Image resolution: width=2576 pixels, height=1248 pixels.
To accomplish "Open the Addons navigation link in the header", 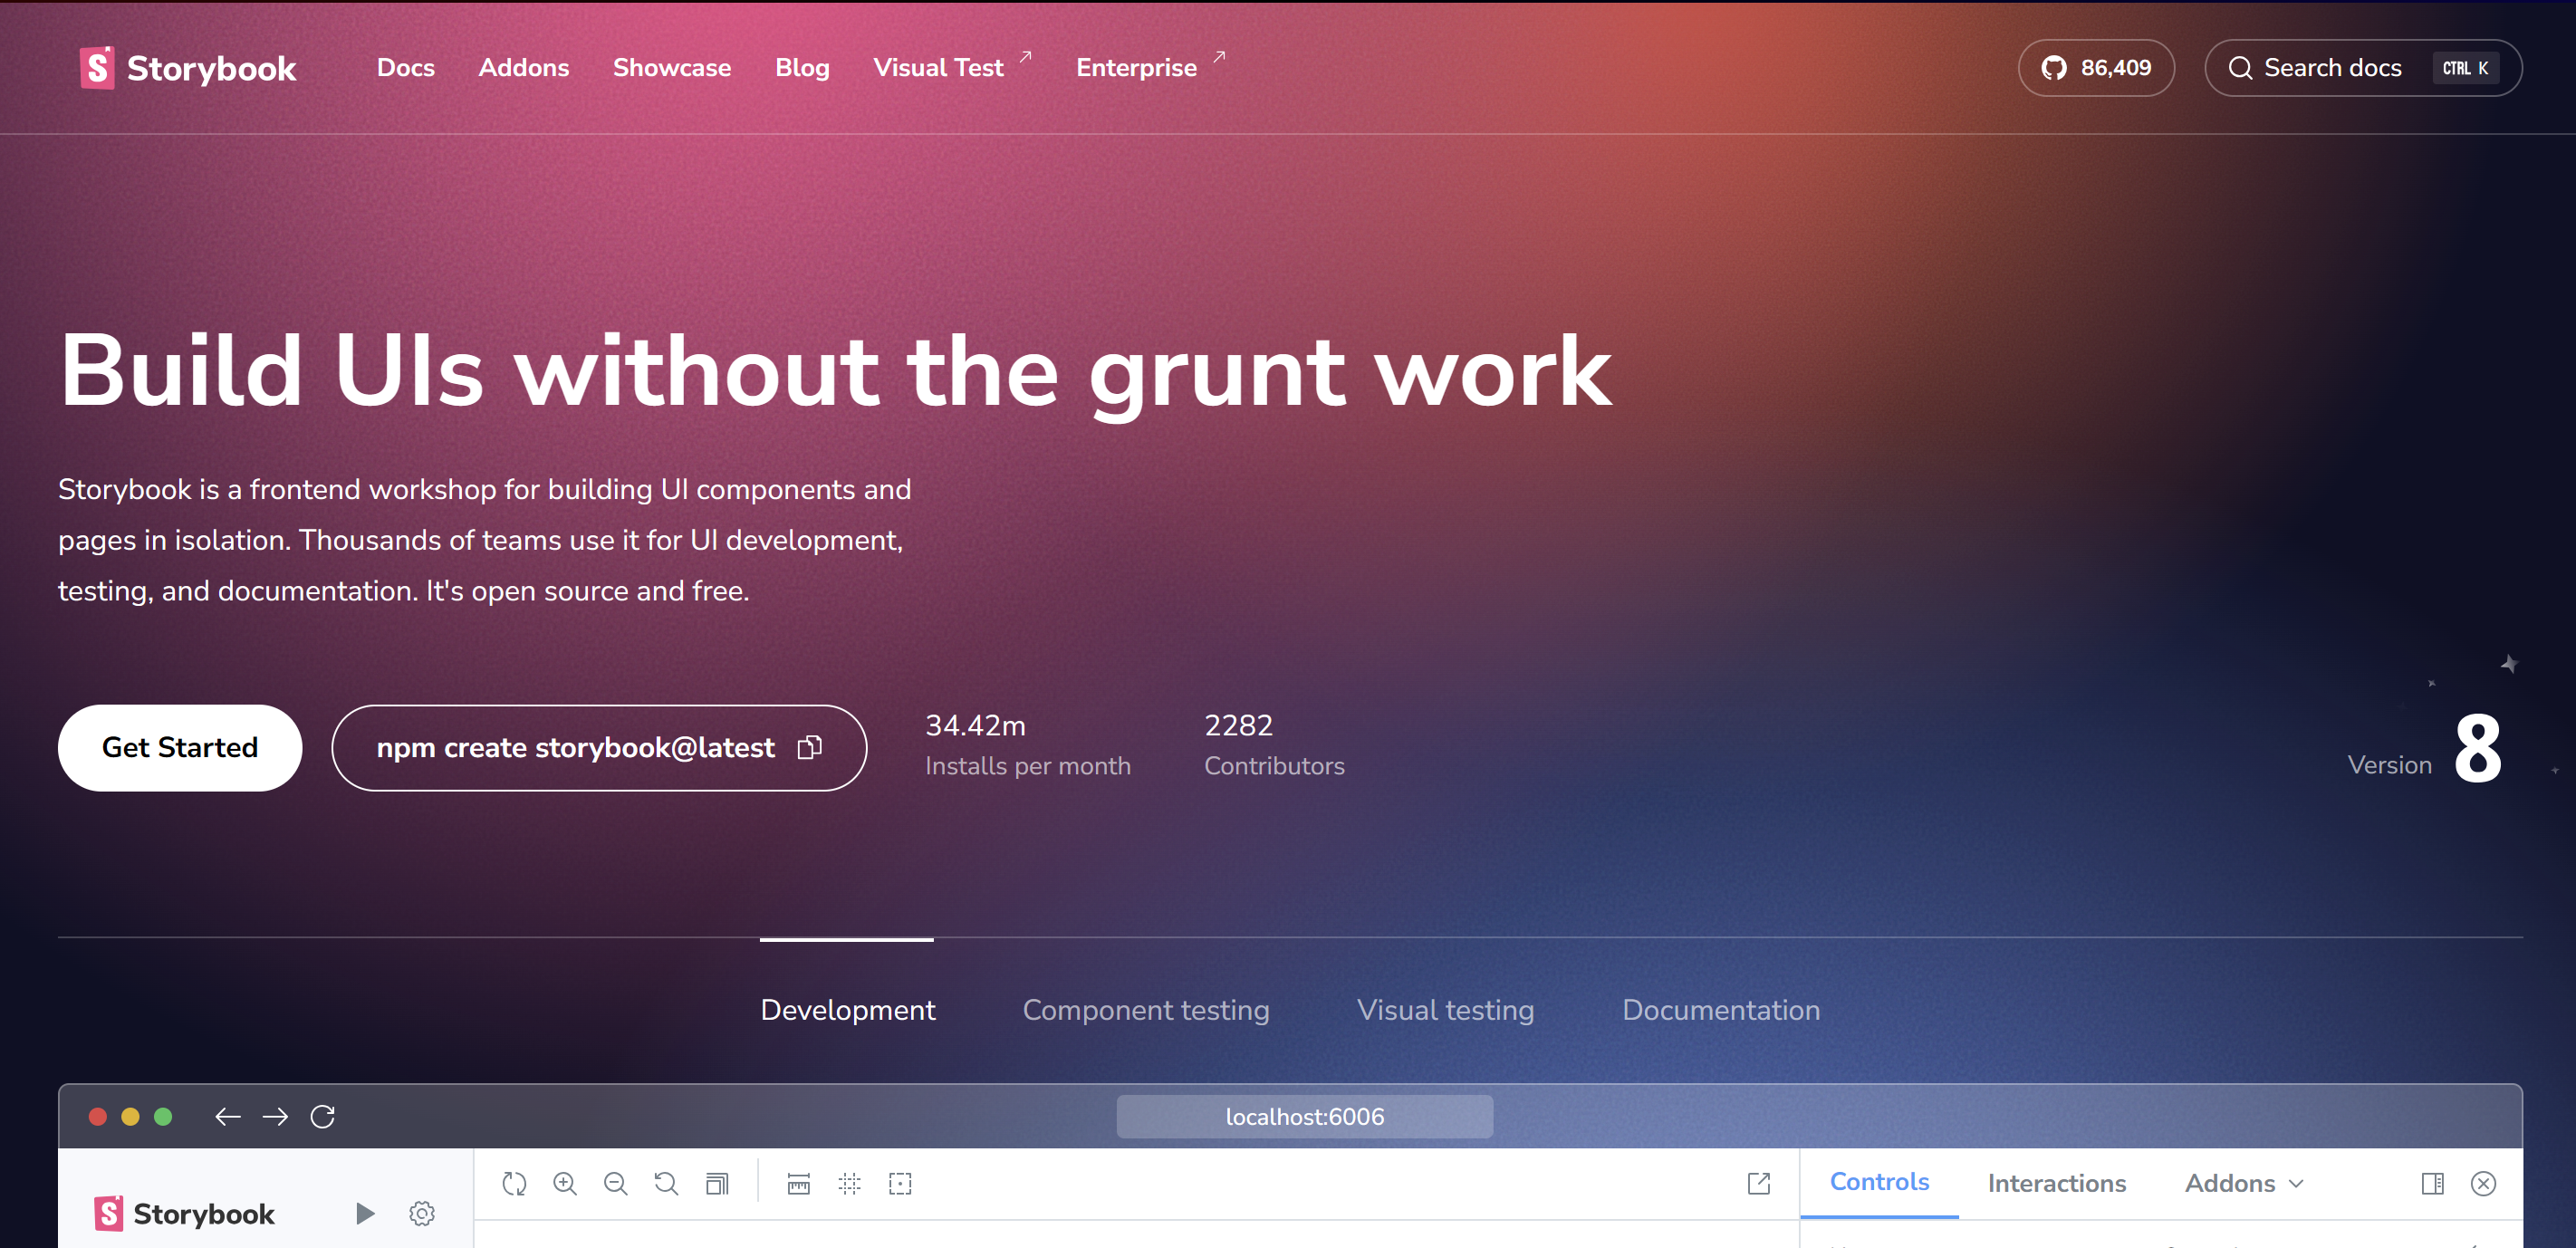I will pyautogui.click(x=524, y=68).
